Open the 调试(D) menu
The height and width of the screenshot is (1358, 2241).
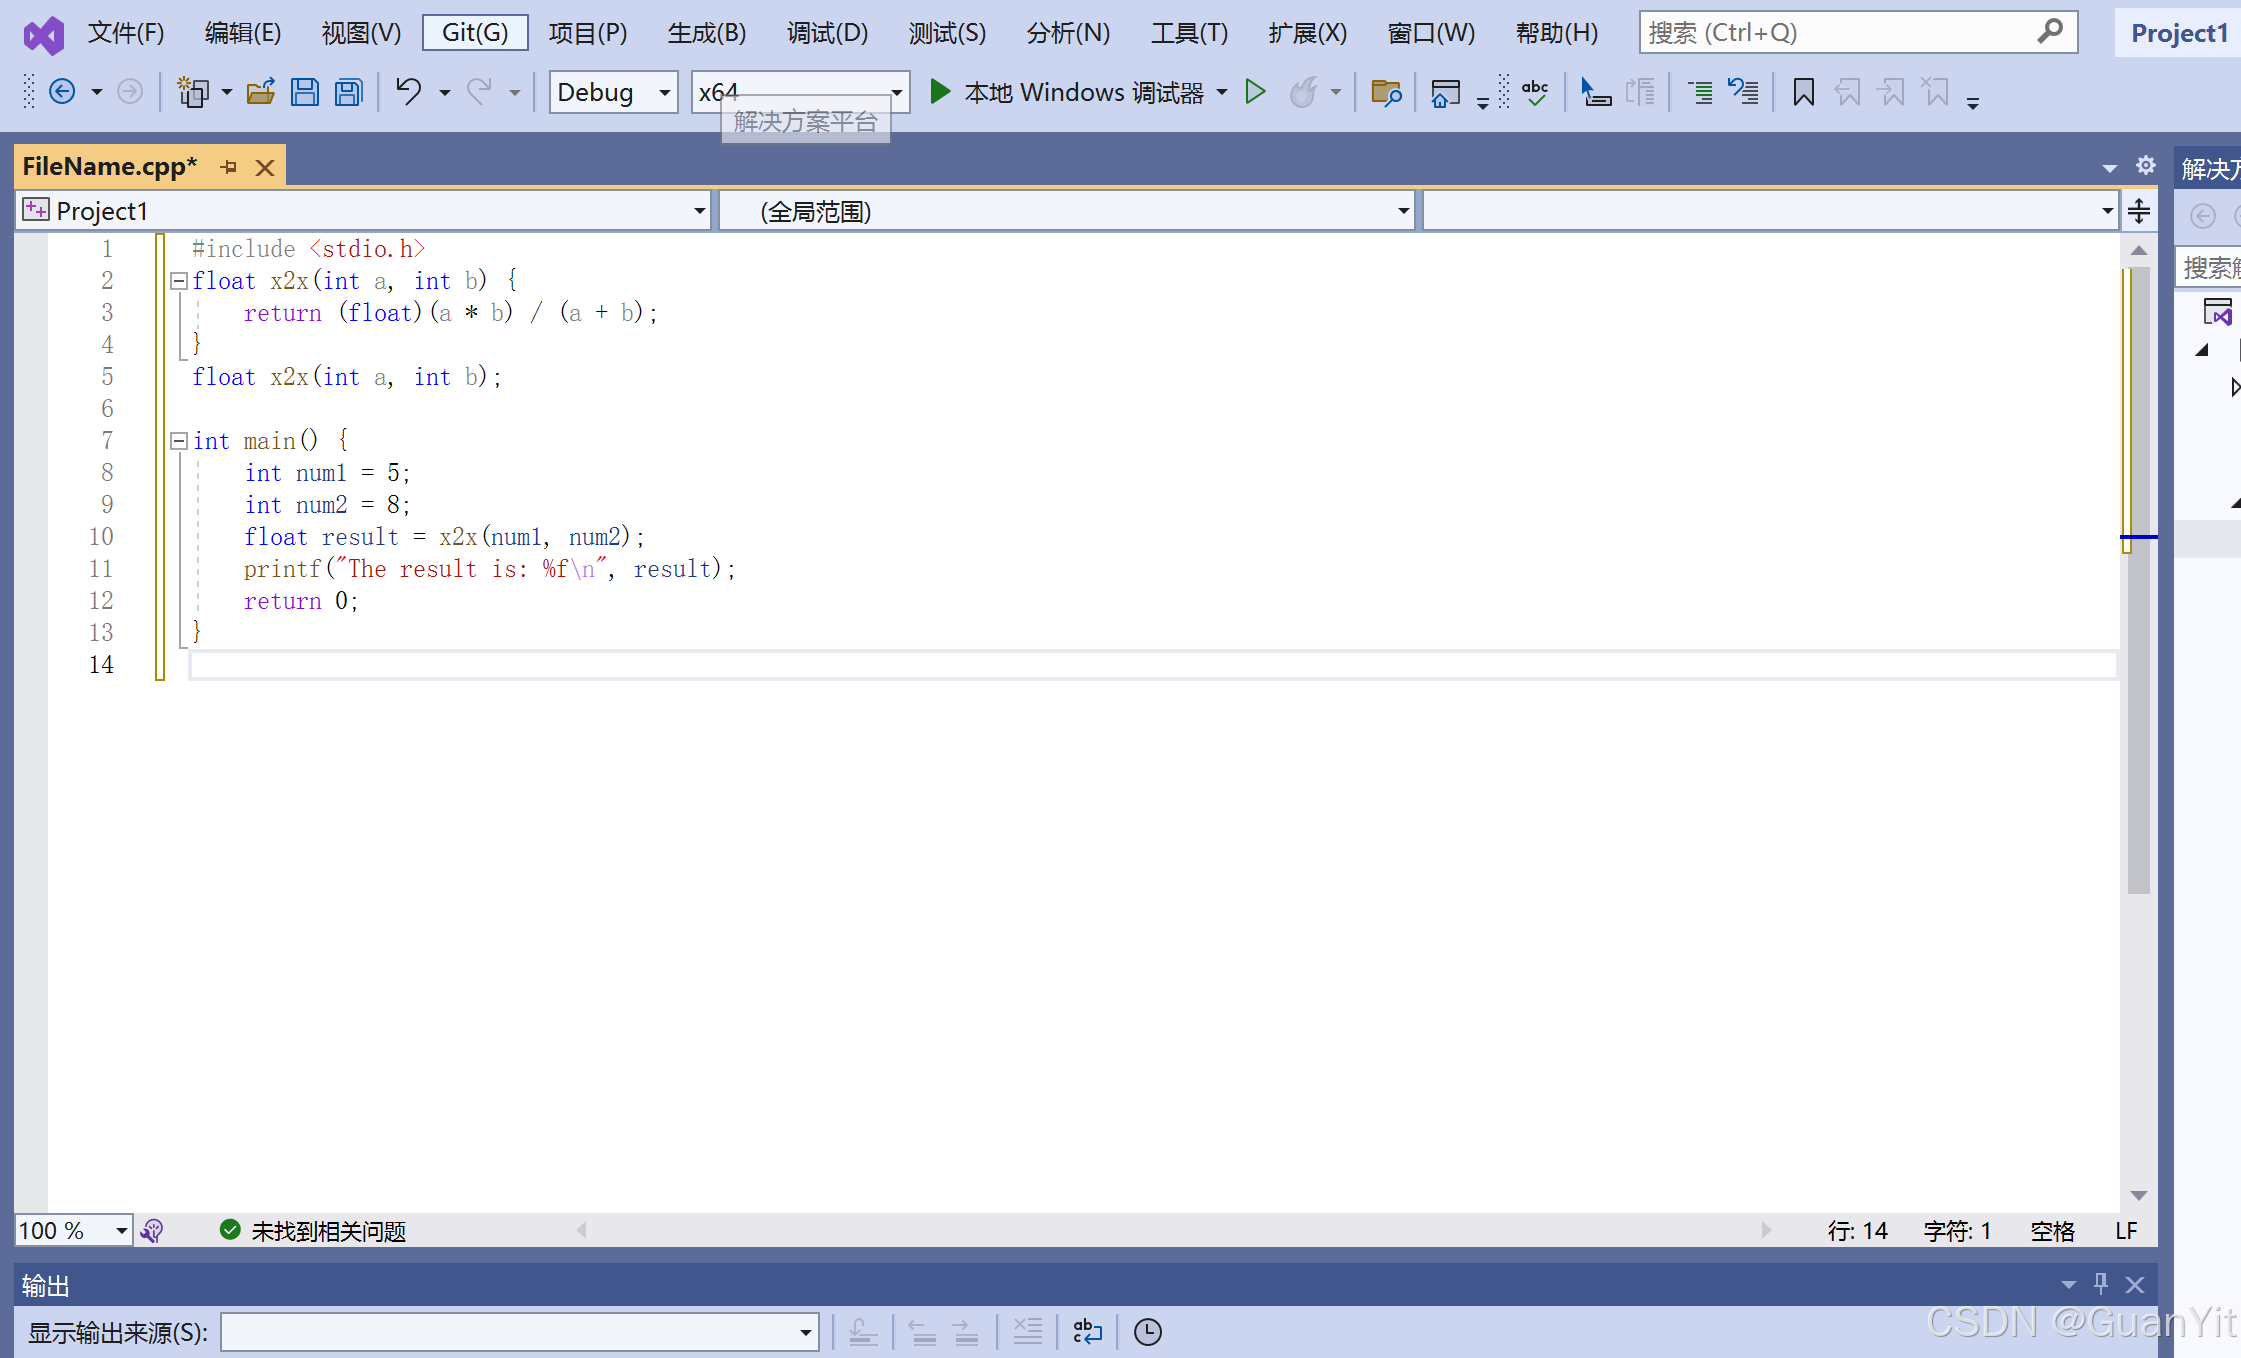click(826, 33)
